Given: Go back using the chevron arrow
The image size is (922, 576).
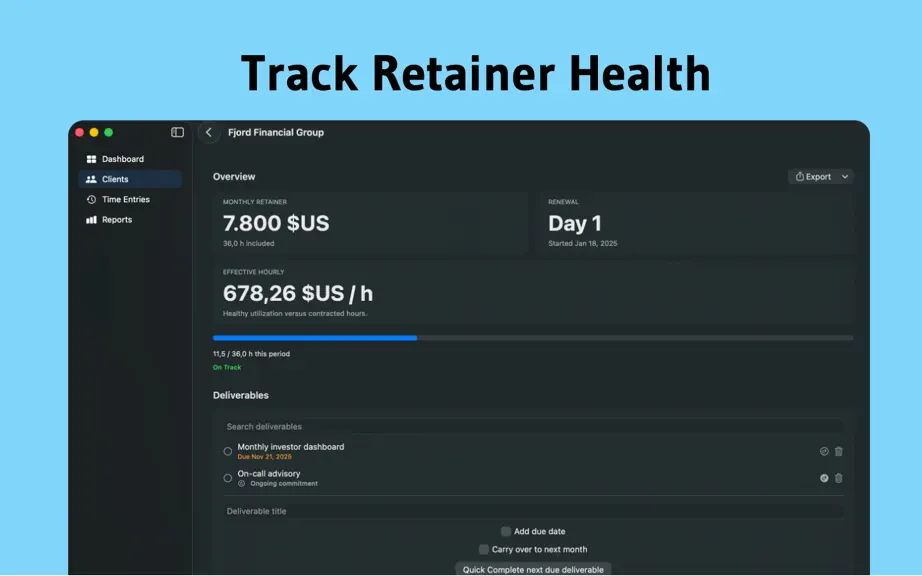Looking at the screenshot, I should (209, 132).
